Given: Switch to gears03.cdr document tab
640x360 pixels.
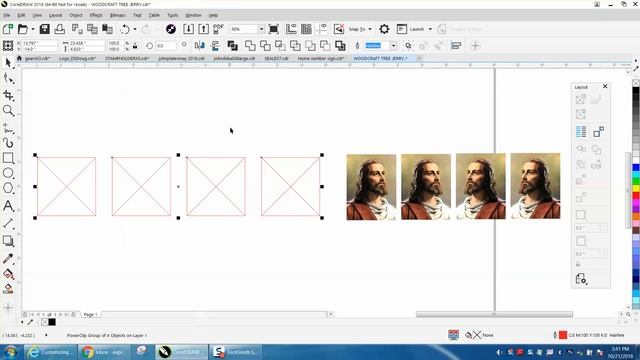Looking at the screenshot, I should coord(37,58).
